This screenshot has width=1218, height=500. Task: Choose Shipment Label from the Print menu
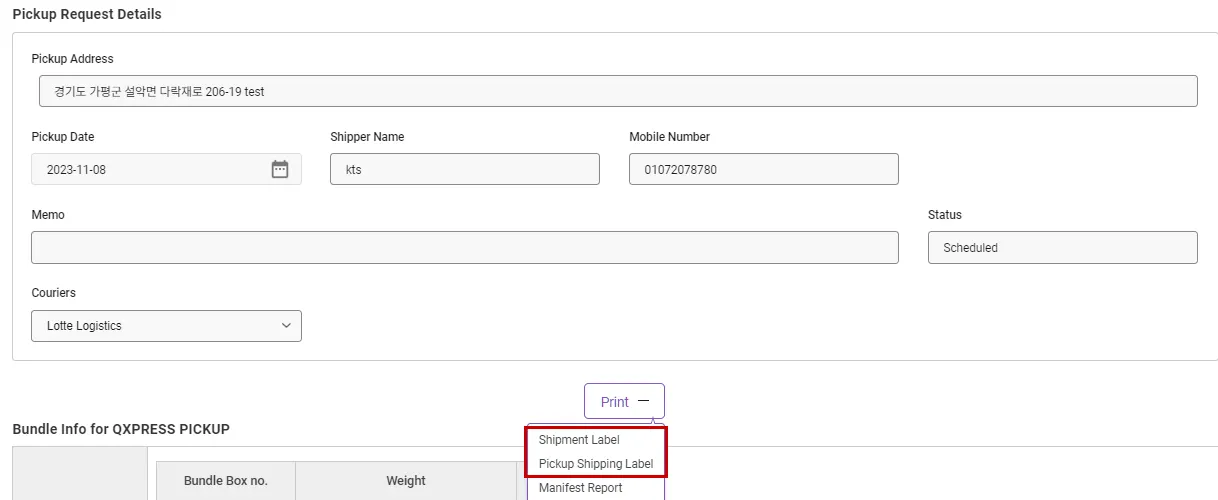[x=579, y=440]
